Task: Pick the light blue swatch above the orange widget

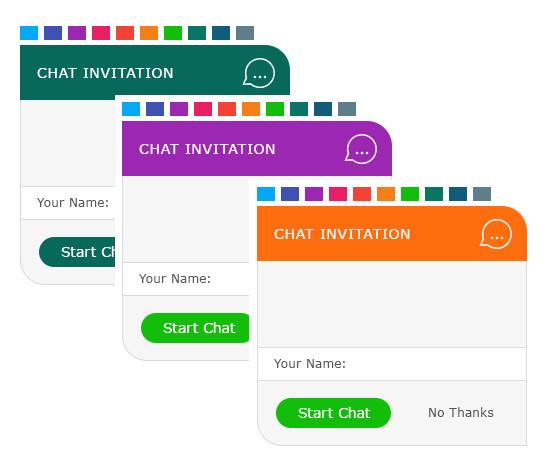Action: (266, 194)
